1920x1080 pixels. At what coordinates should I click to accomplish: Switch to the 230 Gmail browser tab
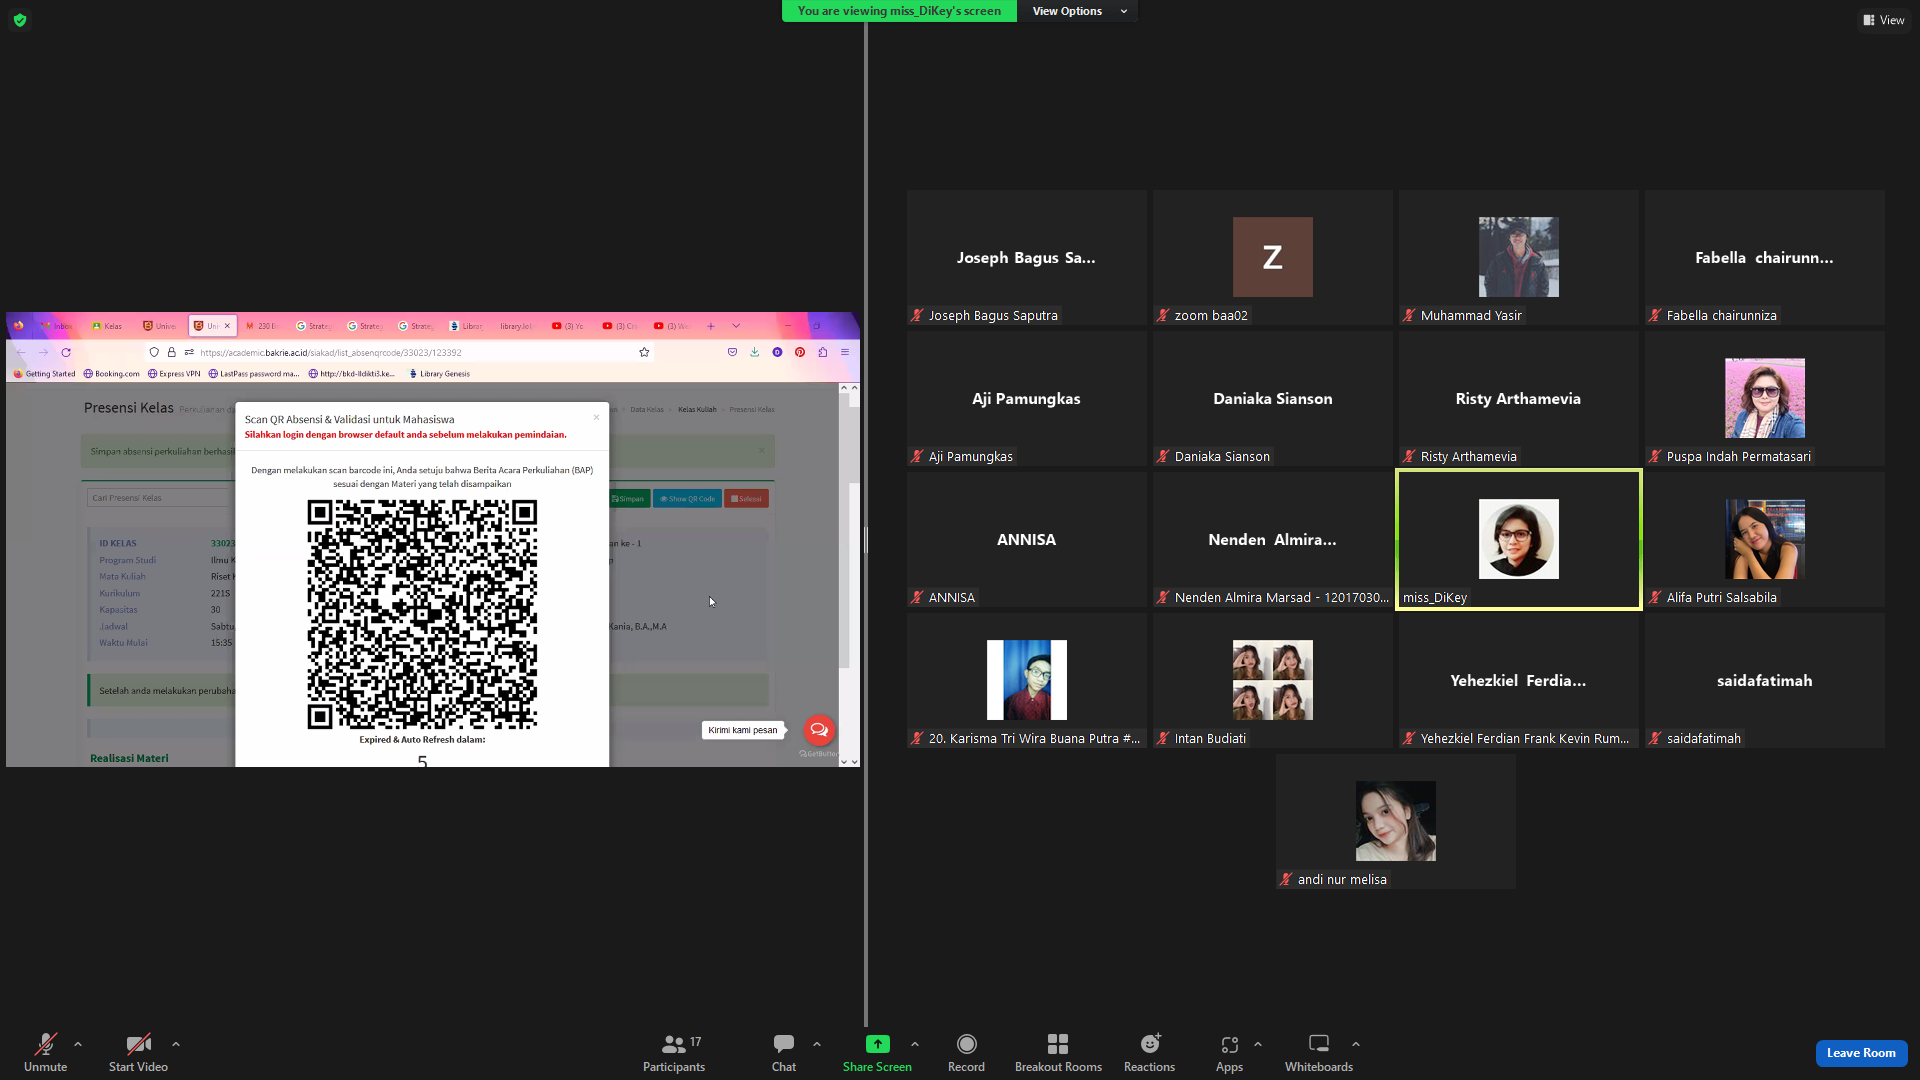pos(262,326)
